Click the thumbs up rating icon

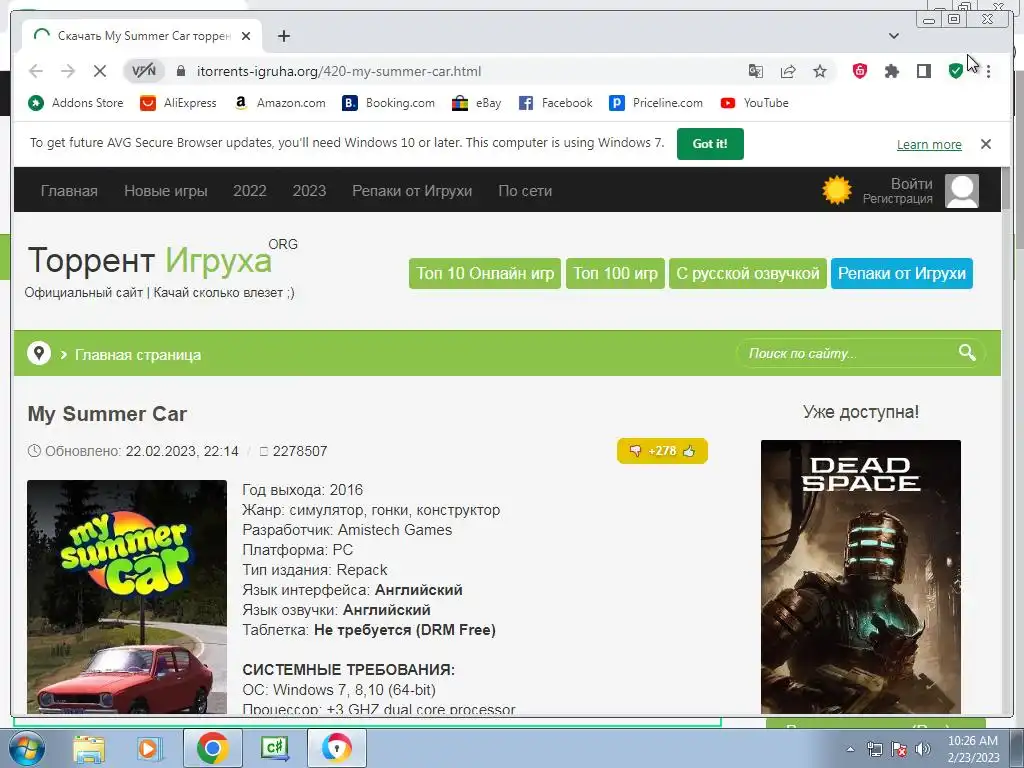689,451
